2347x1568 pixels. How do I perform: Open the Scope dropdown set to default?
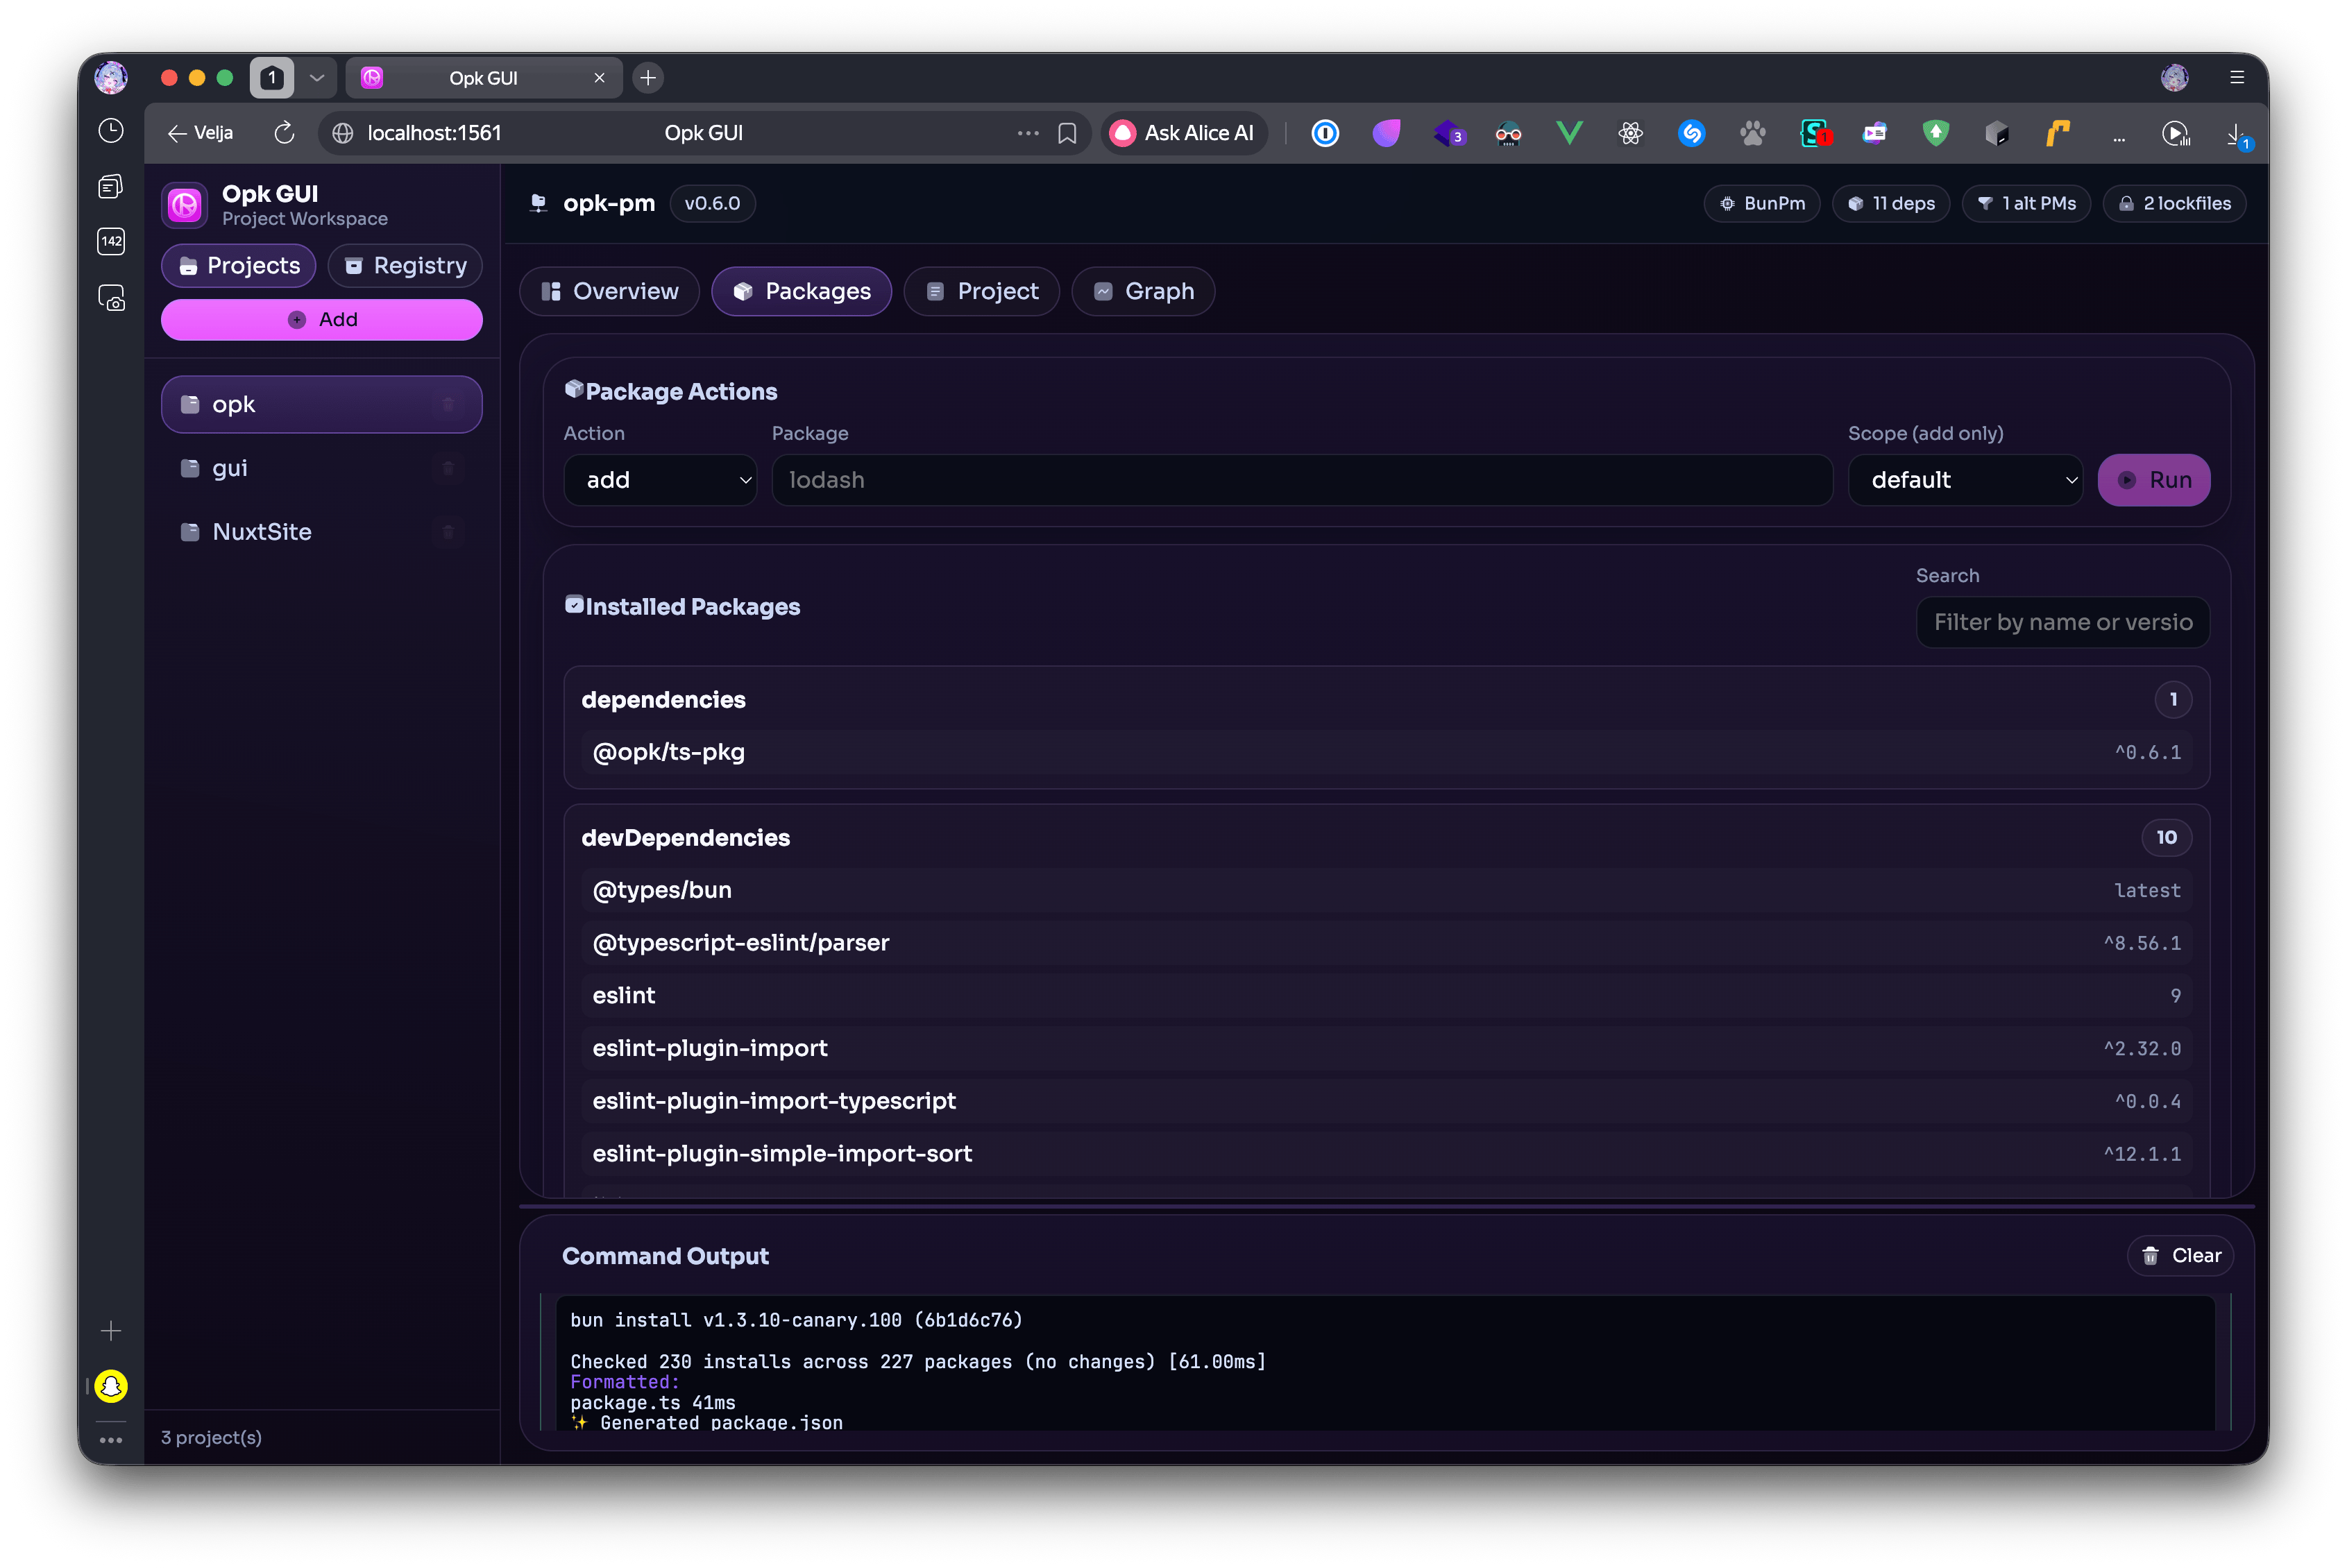pyautogui.click(x=1965, y=480)
